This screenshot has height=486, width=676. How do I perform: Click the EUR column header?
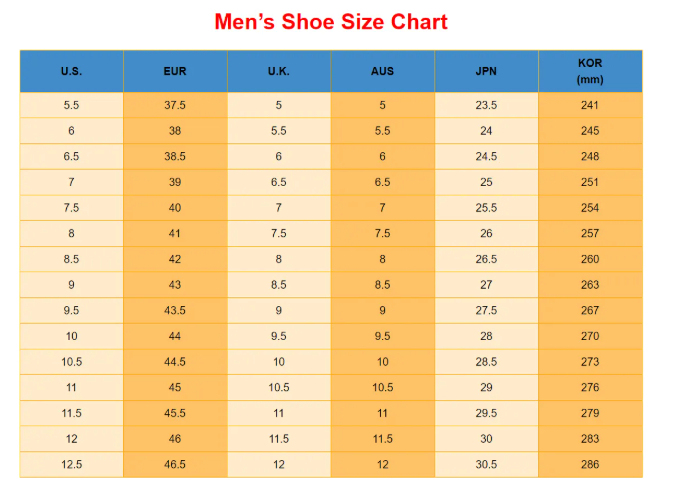coord(175,71)
